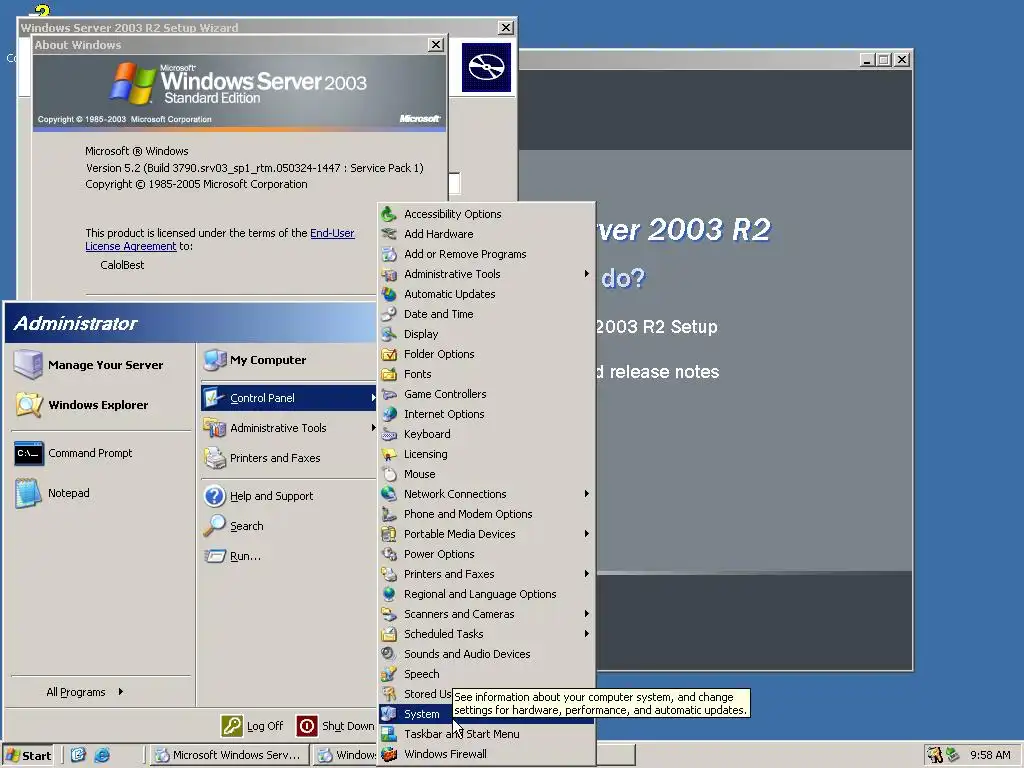Click the Automatic Updates icon
The image size is (1024, 768).
389,294
